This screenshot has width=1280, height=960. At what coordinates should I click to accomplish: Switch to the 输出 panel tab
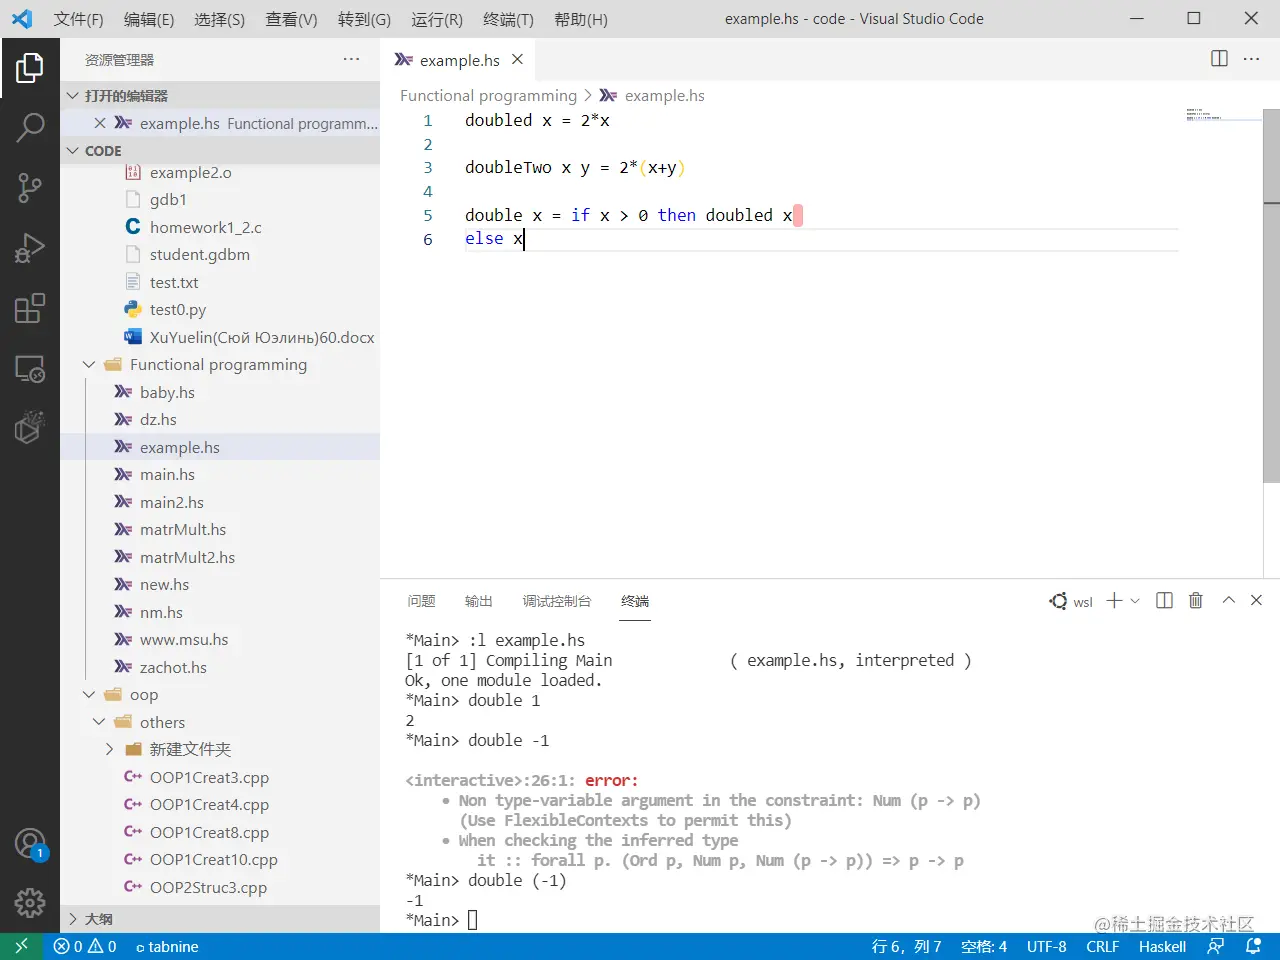click(x=479, y=601)
